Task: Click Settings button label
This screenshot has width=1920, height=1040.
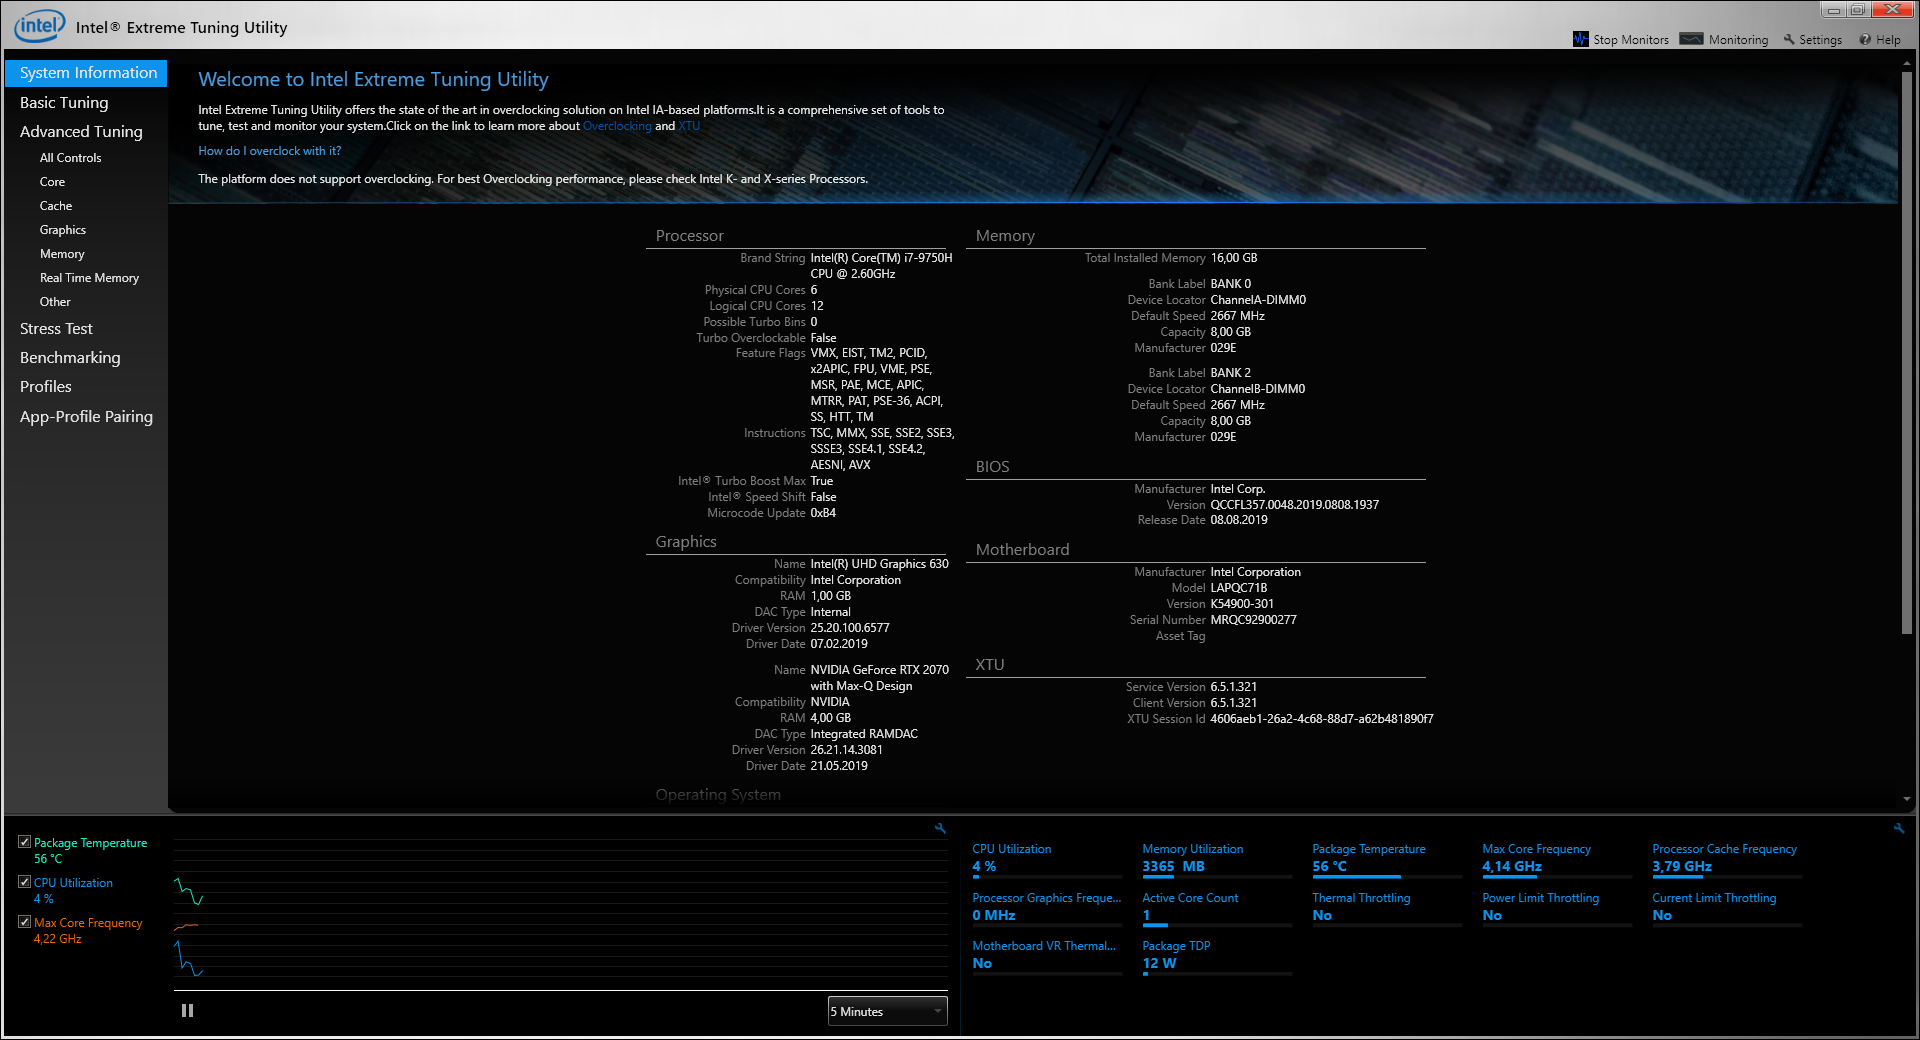Action: [x=1820, y=40]
